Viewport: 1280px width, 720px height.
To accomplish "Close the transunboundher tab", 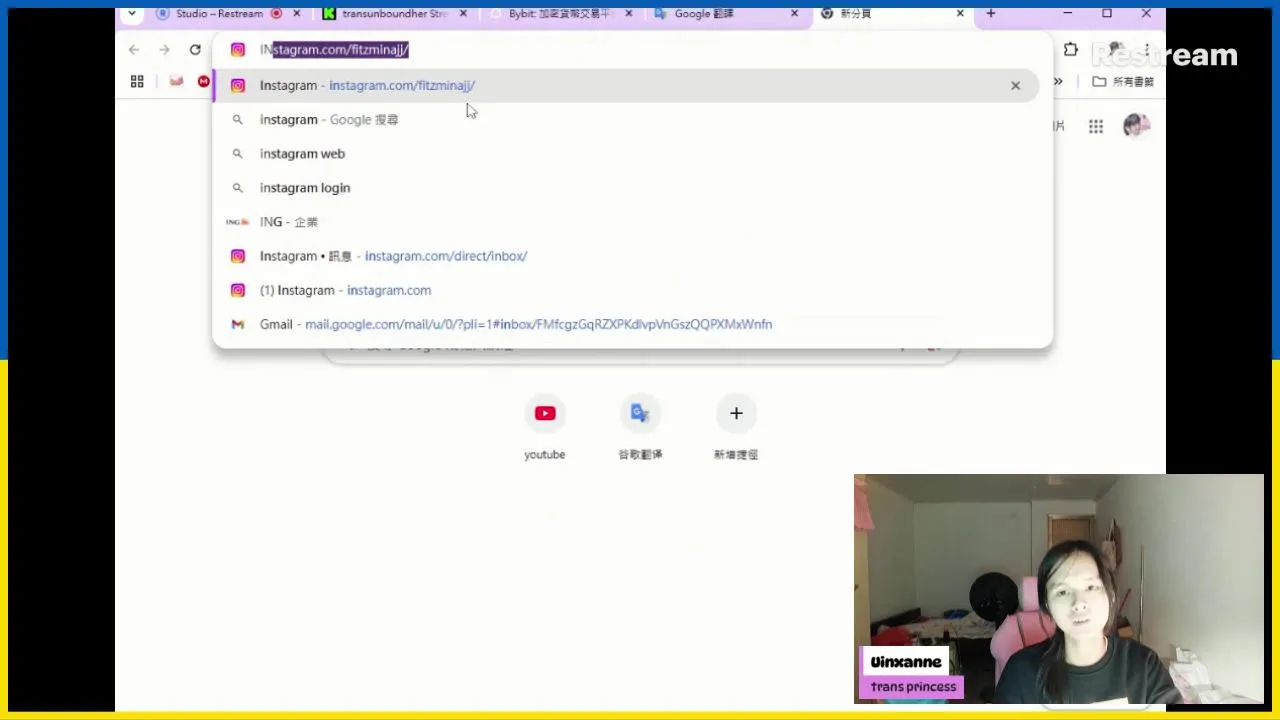I will pos(463,14).
